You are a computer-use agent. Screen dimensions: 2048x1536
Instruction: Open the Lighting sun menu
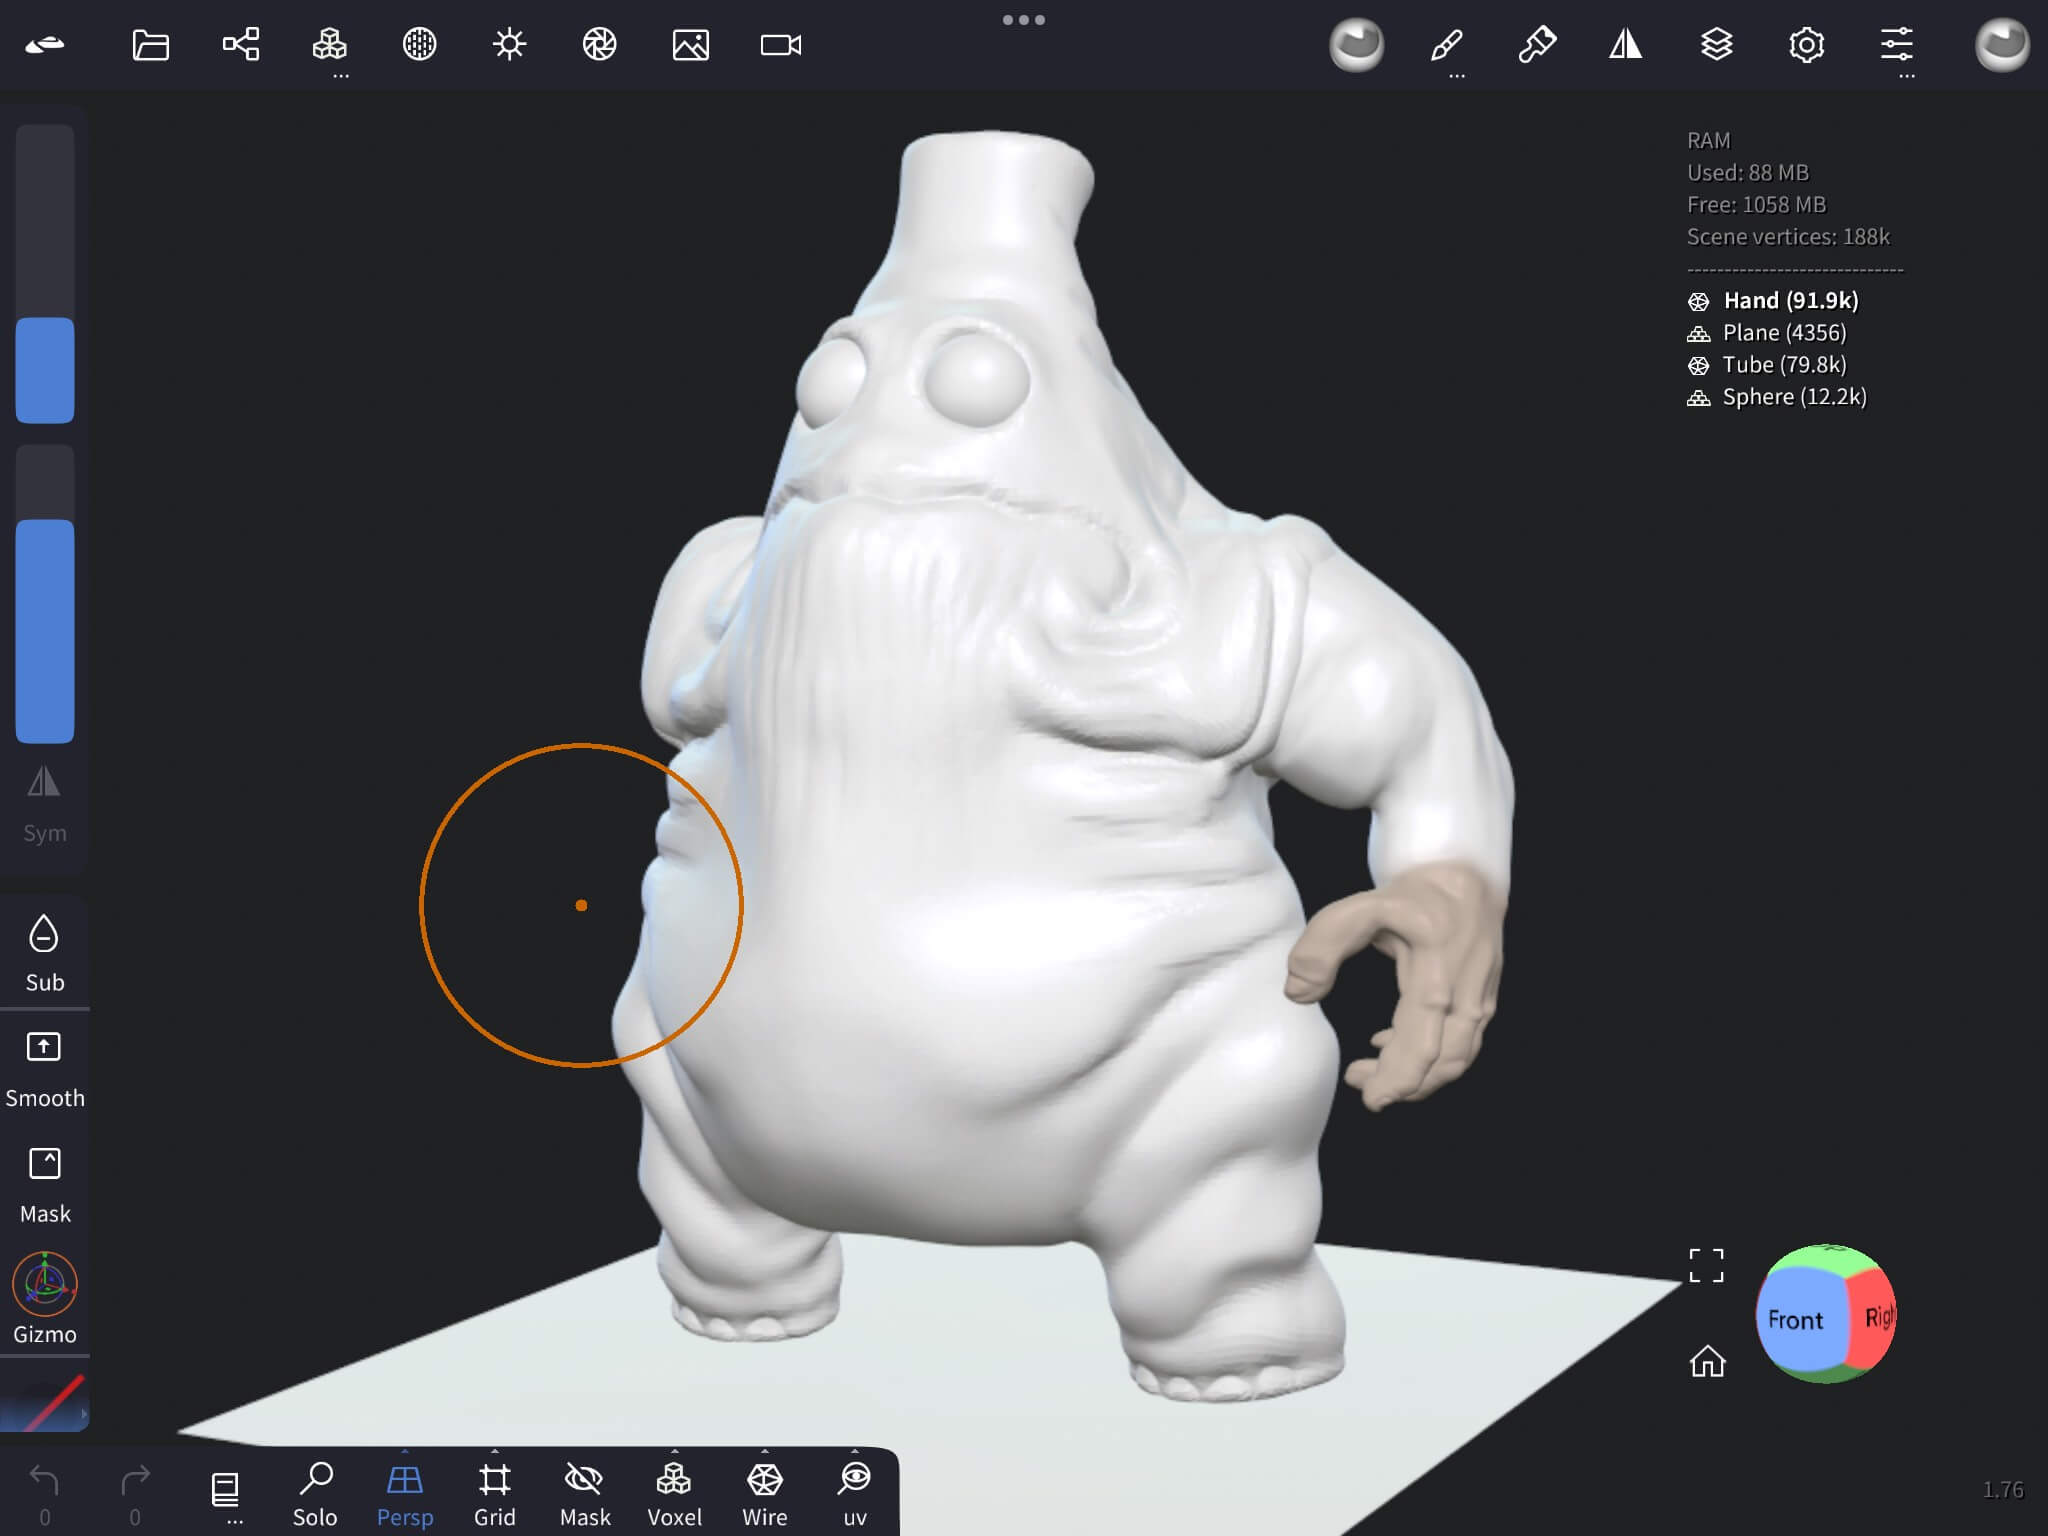click(510, 45)
